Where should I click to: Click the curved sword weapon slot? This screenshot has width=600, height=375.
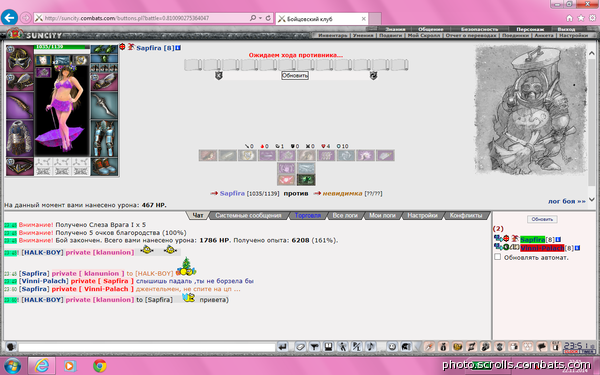click(20, 106)
